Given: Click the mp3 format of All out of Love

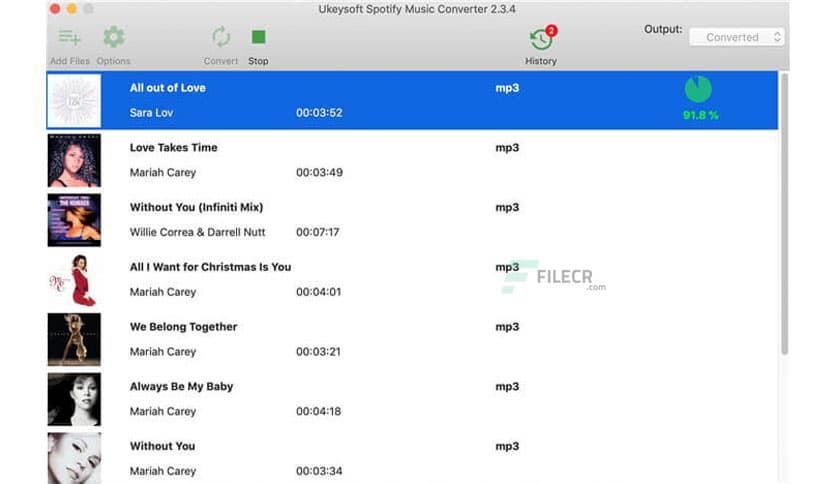Looking at the screenshot, I should (507, 88).
